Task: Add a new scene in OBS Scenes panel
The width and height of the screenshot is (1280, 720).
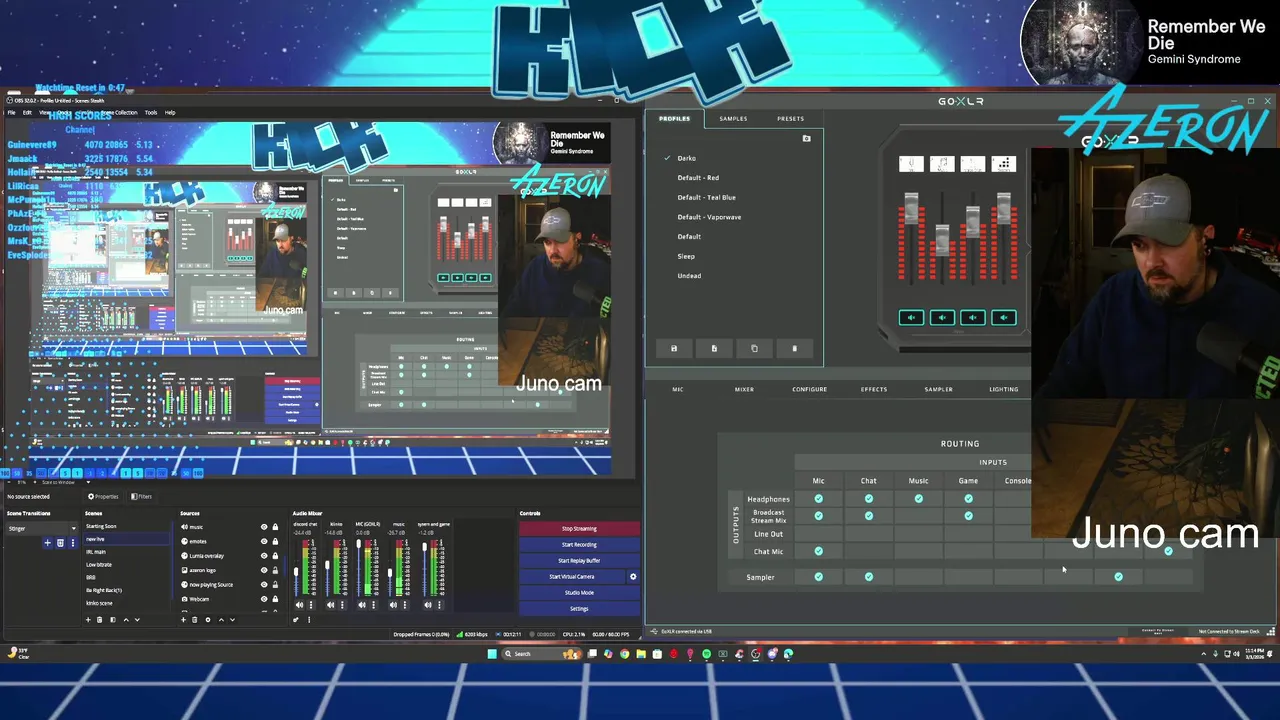Action: (x=88, y=620)
